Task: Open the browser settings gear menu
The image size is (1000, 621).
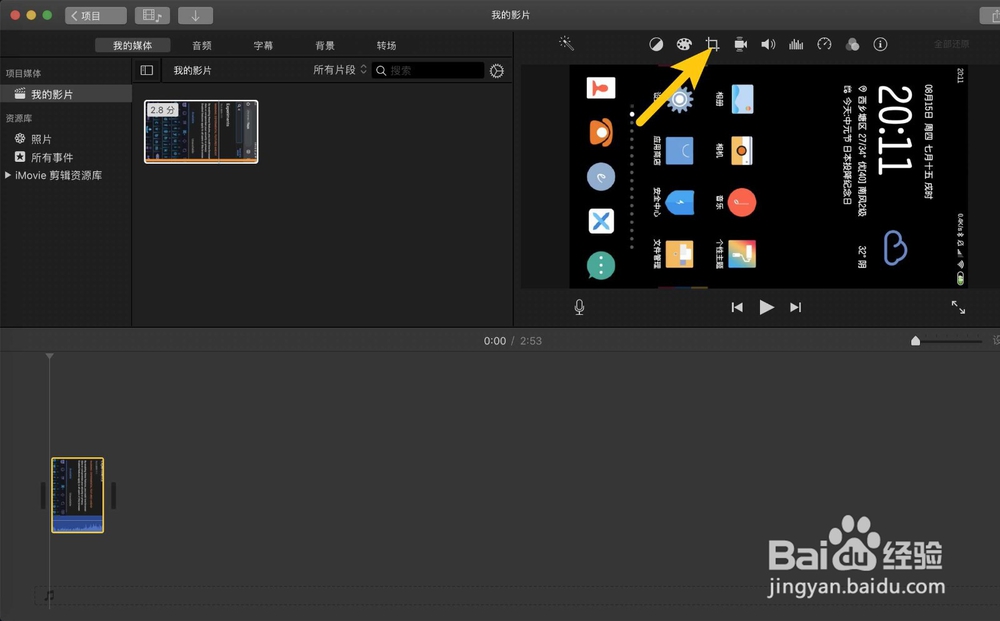Action: [497, 70]
